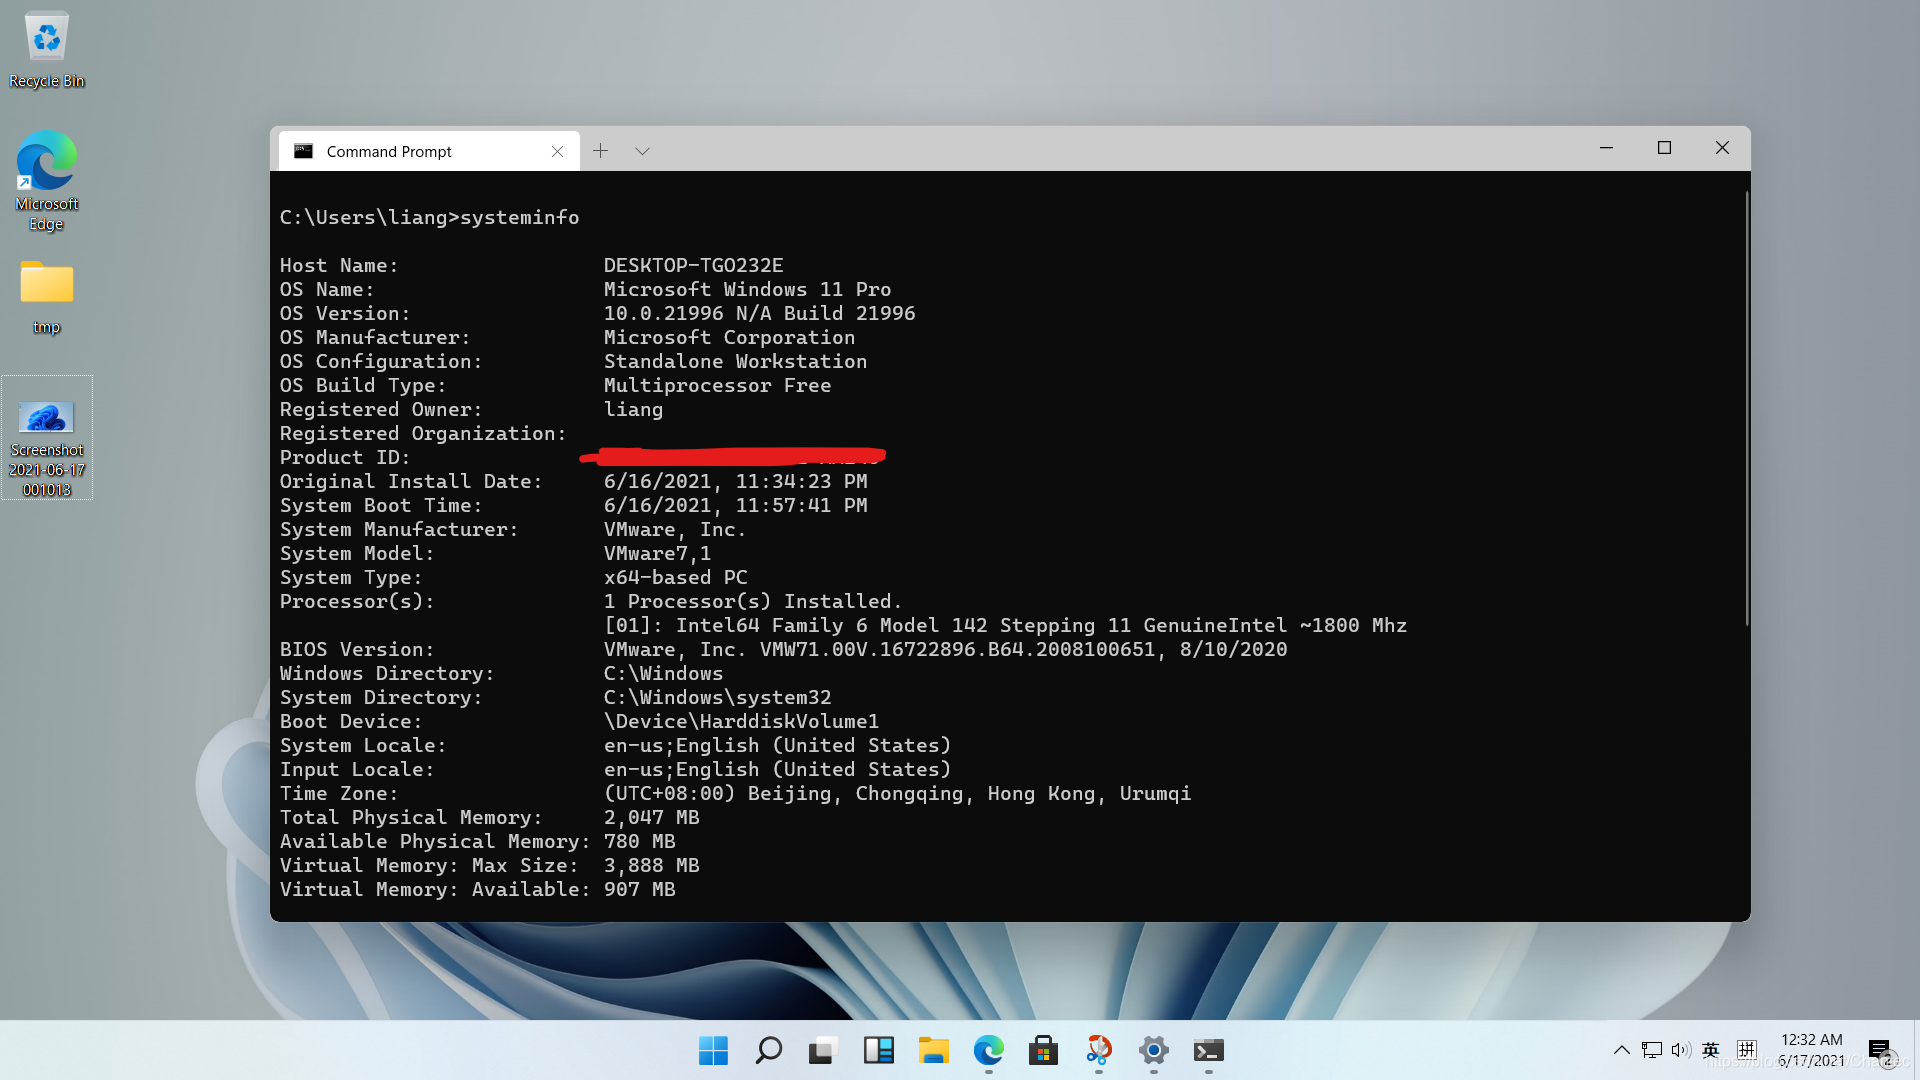Click time zone '(UTC+08:00) Beijing' value
1920x1080 pixels.
(897, 793)
